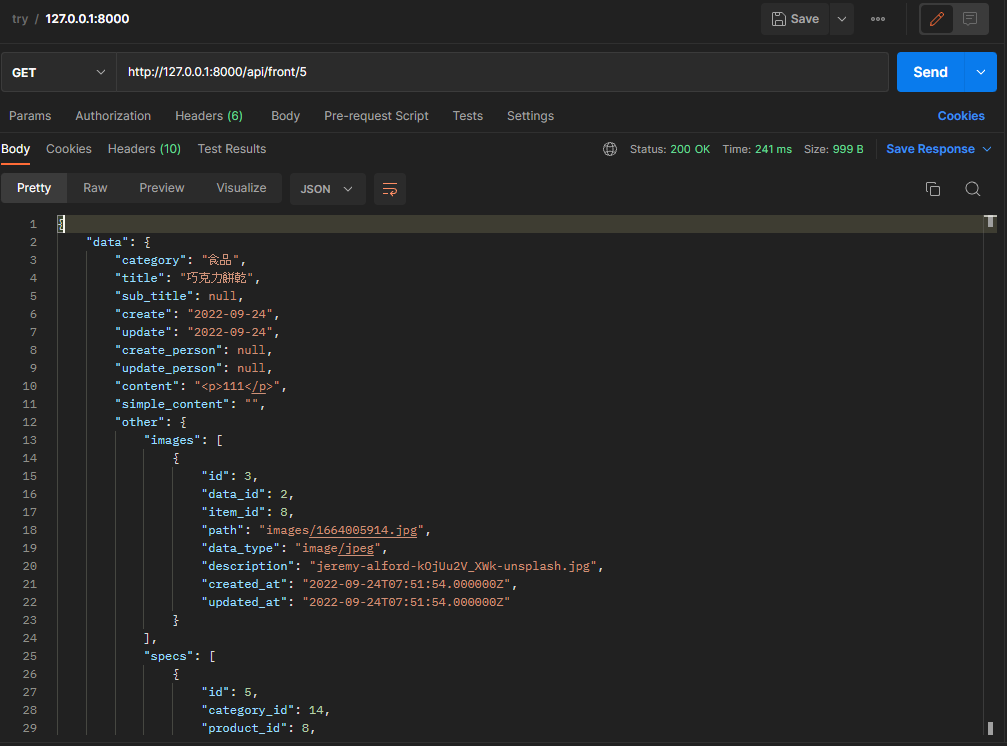
Task: Click the image/jpeg data_type value
Action: 338,548
